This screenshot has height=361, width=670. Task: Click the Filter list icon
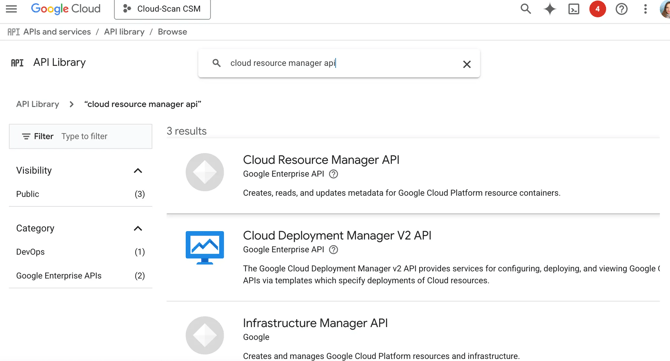coord(26,136)
